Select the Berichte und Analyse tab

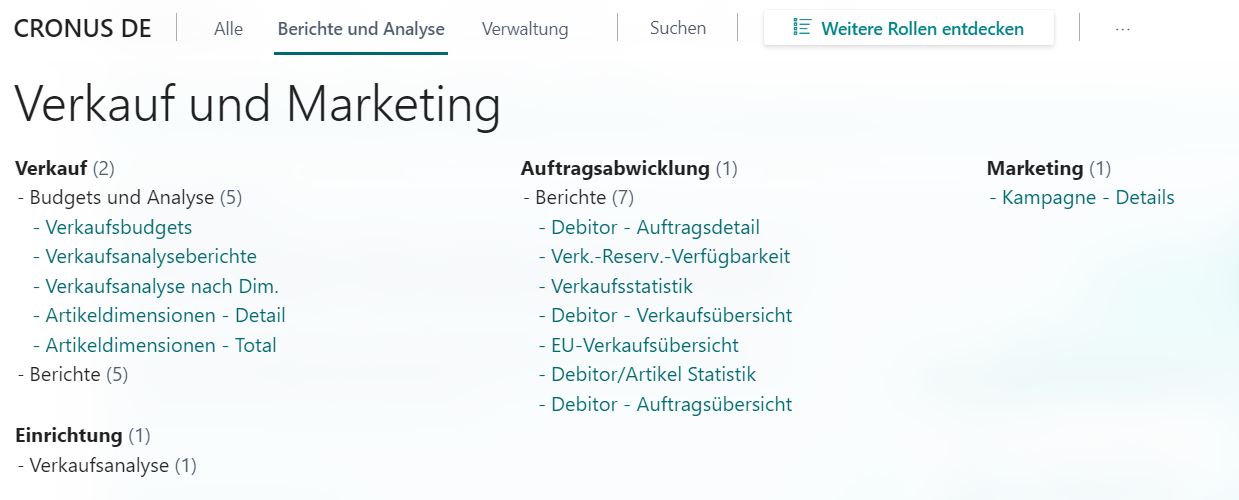click(361, 29)
